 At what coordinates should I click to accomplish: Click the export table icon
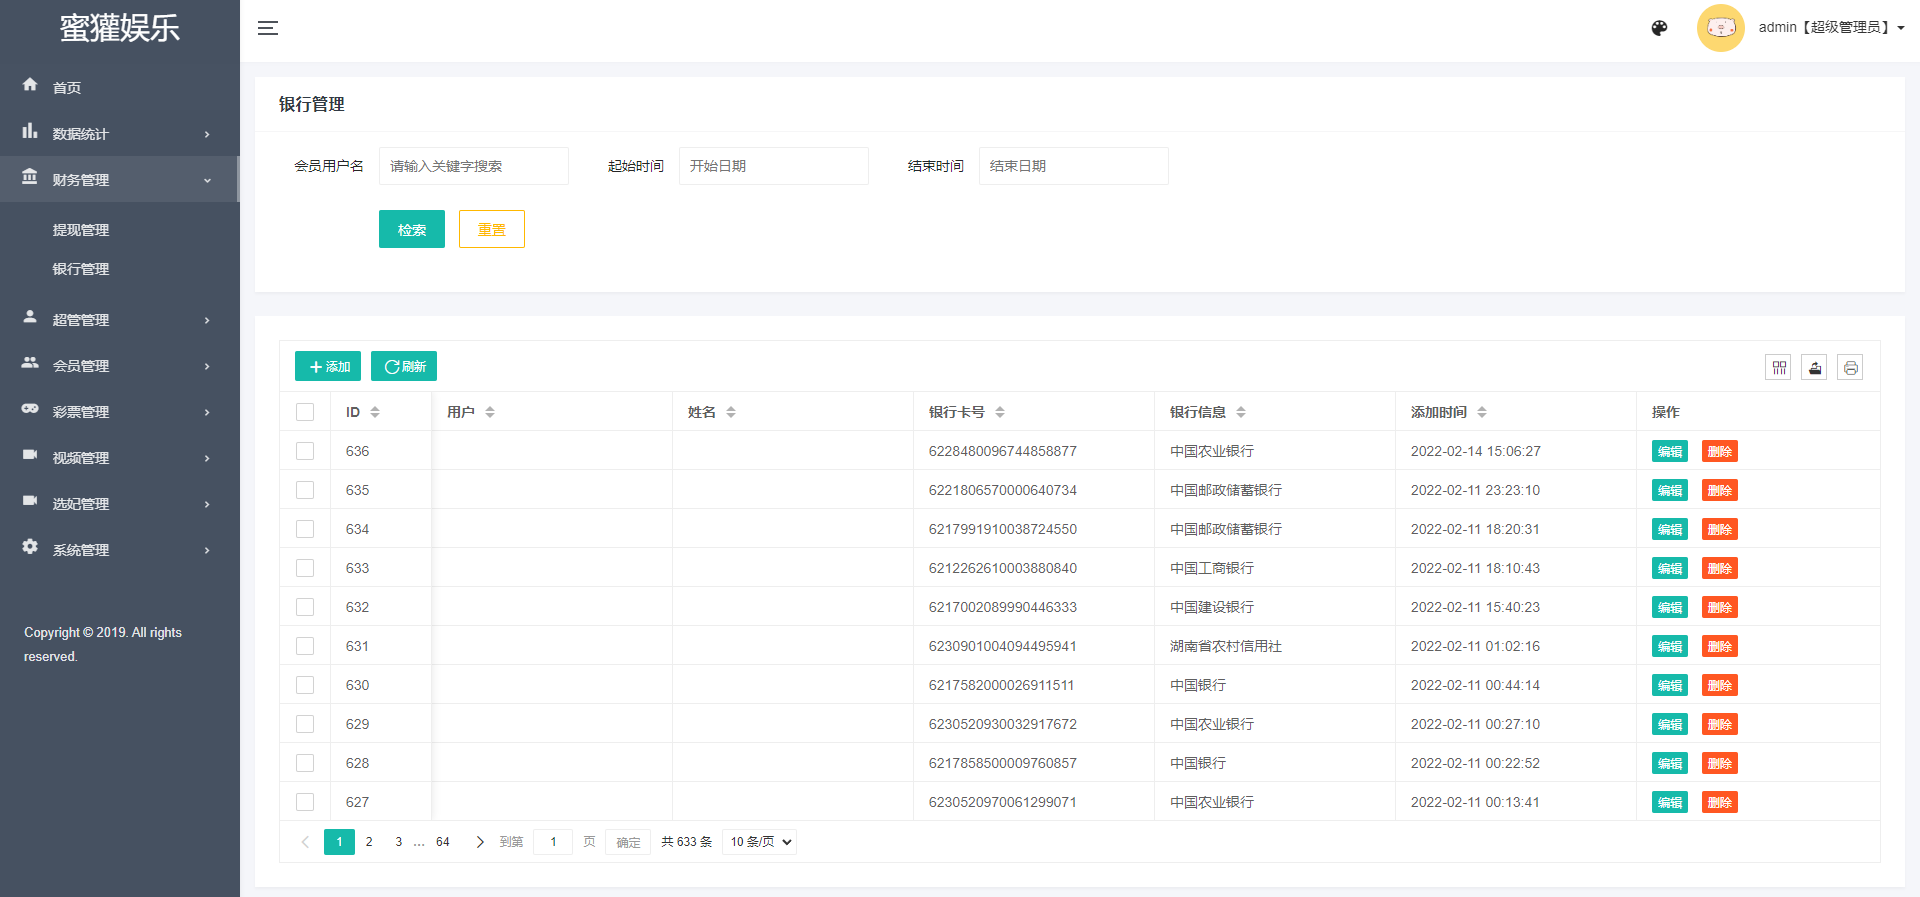(x=1814, y=368)
